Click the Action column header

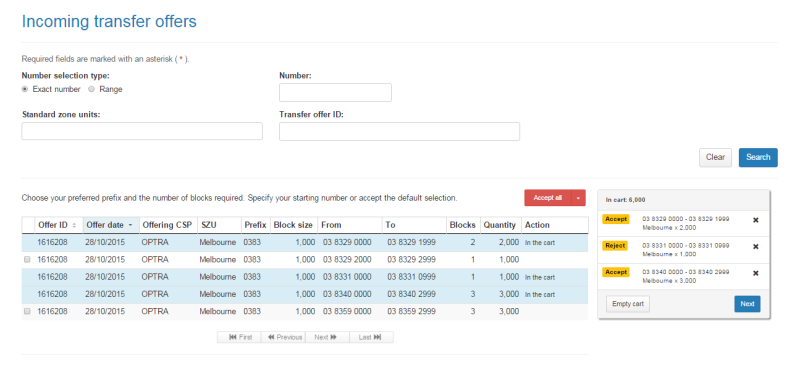(554, 225)
